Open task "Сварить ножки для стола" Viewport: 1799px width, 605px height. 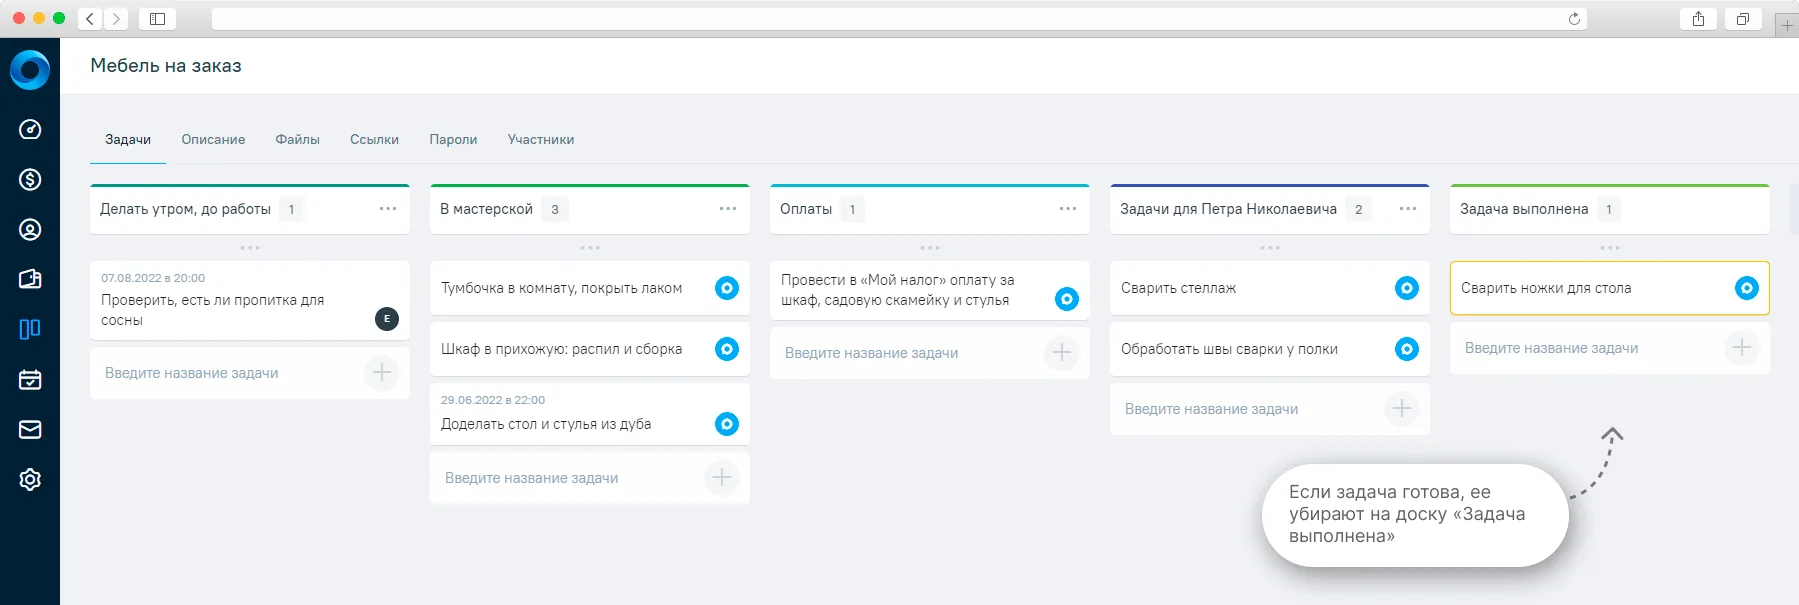coord(1610,288)
